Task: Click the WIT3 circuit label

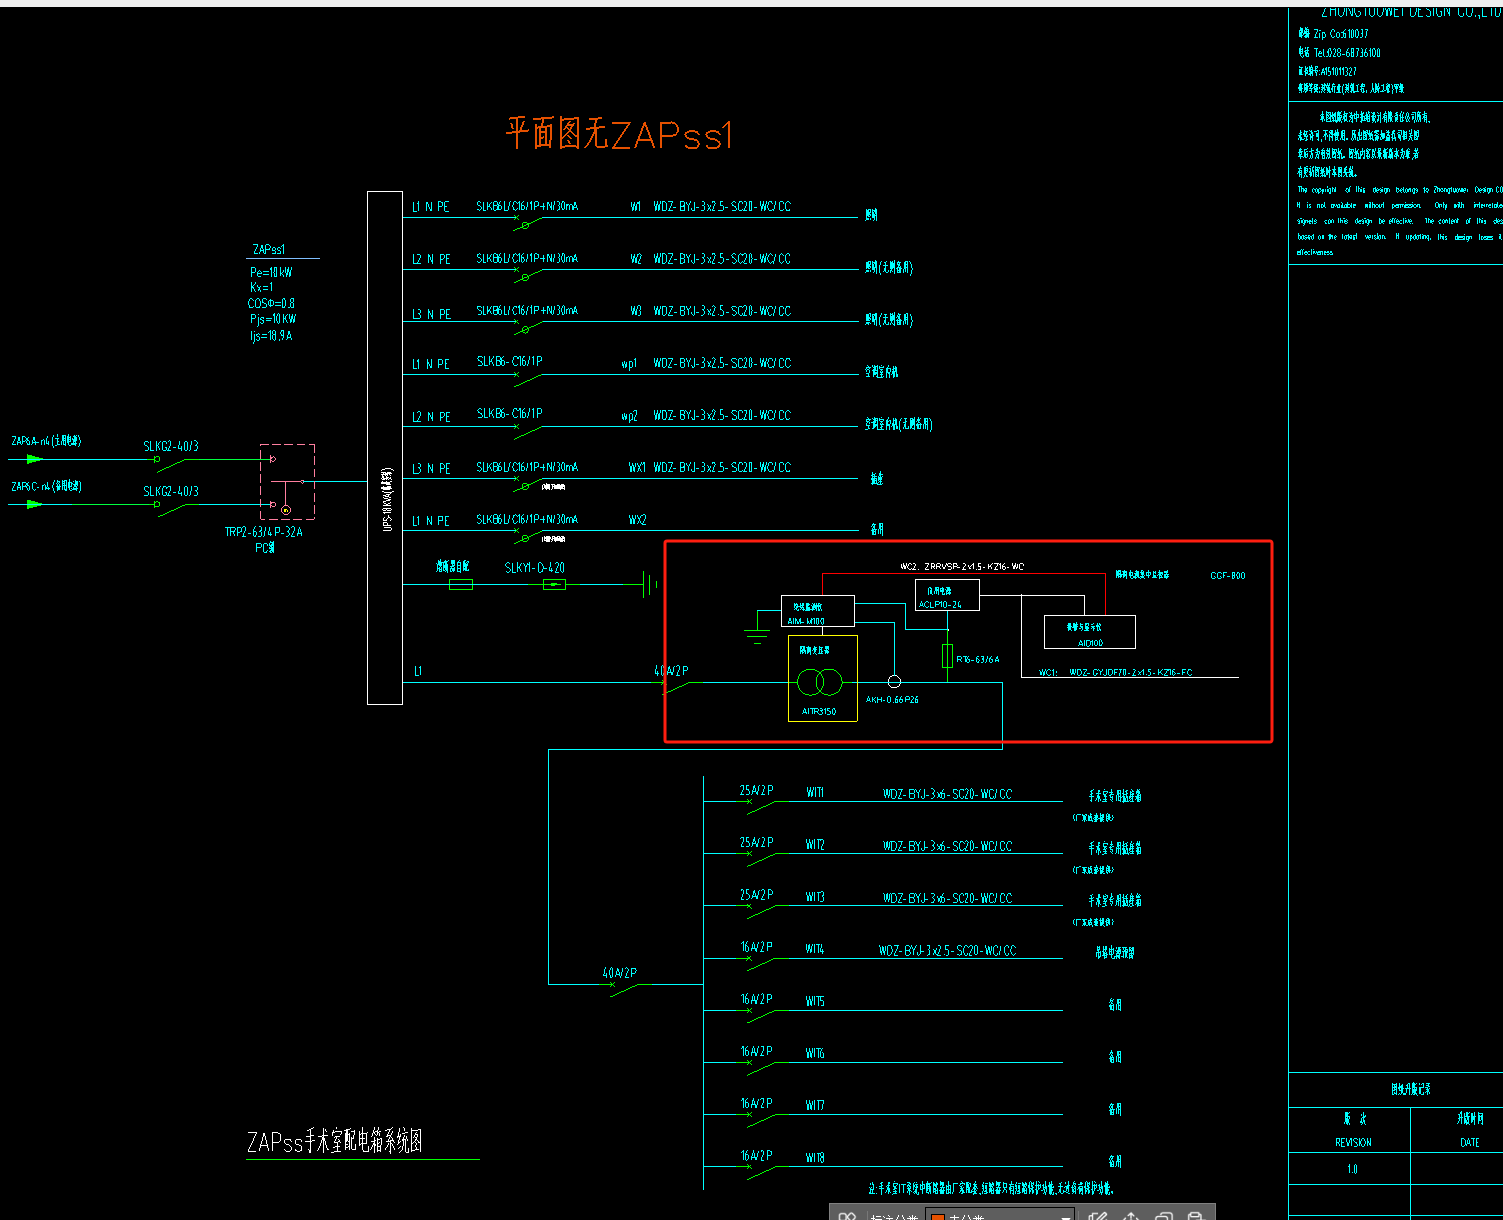Action: 815,897
